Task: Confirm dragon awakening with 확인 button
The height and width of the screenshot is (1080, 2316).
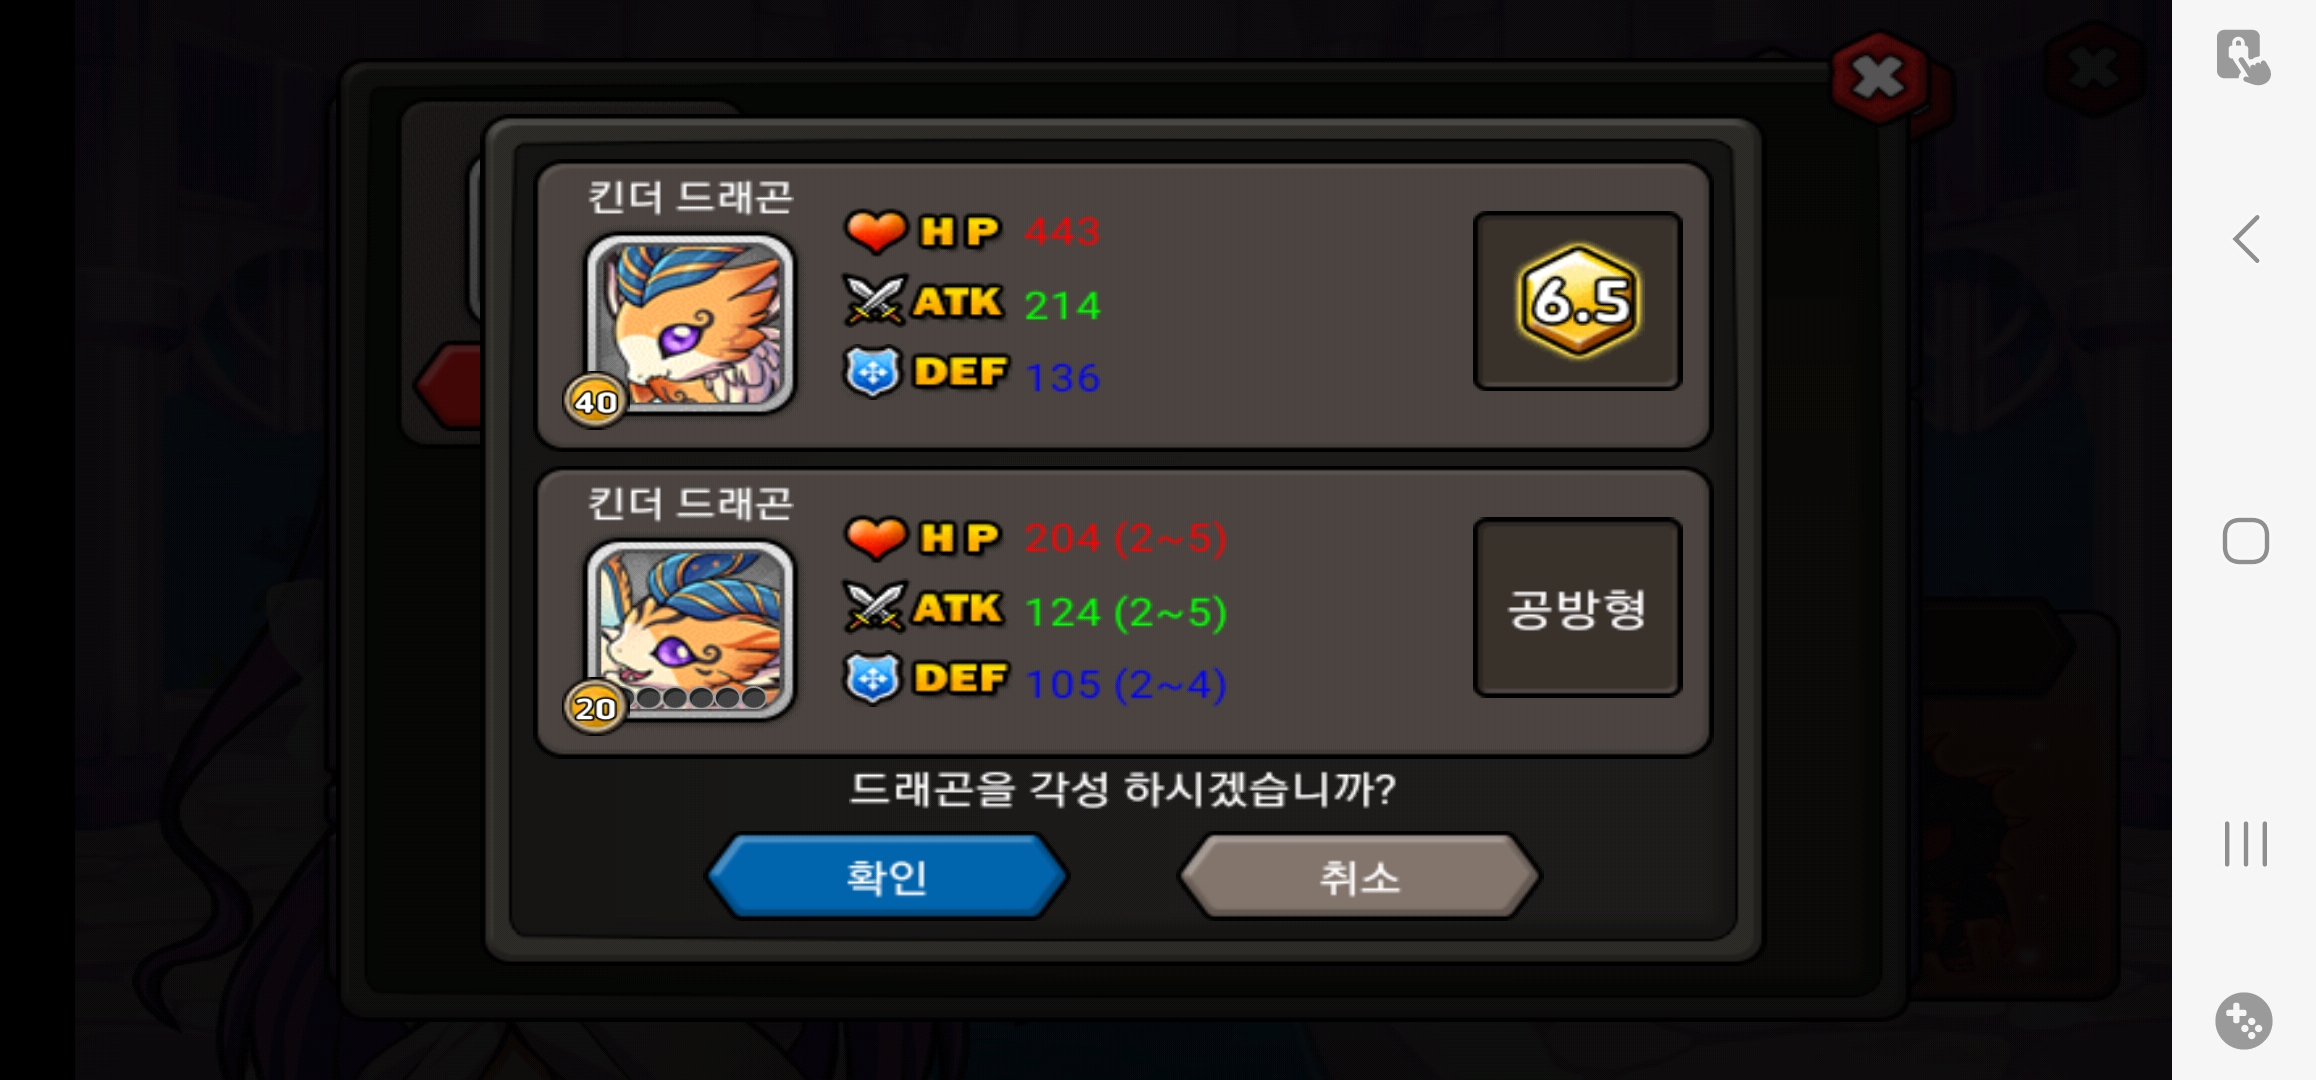Action: coord(887,877)
